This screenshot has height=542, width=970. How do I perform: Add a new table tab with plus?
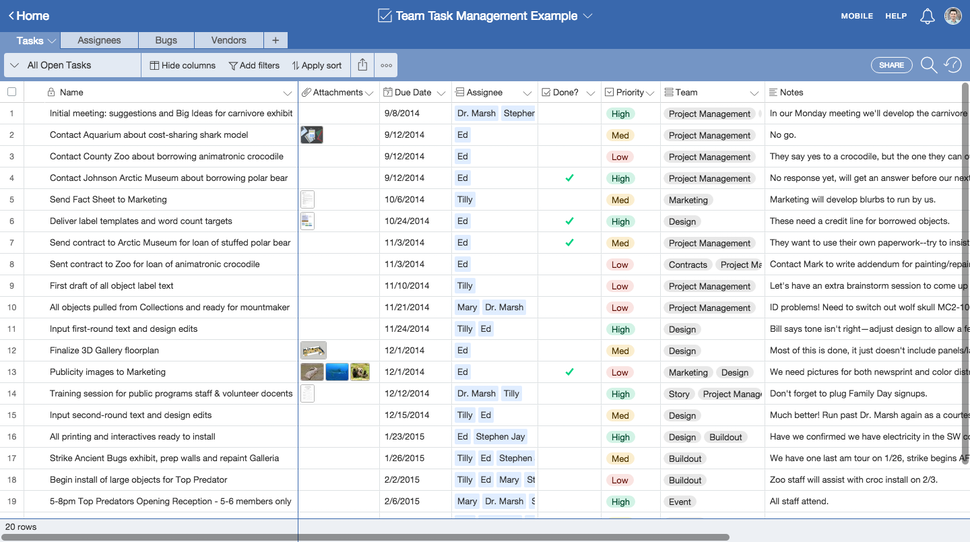(275, 40)
